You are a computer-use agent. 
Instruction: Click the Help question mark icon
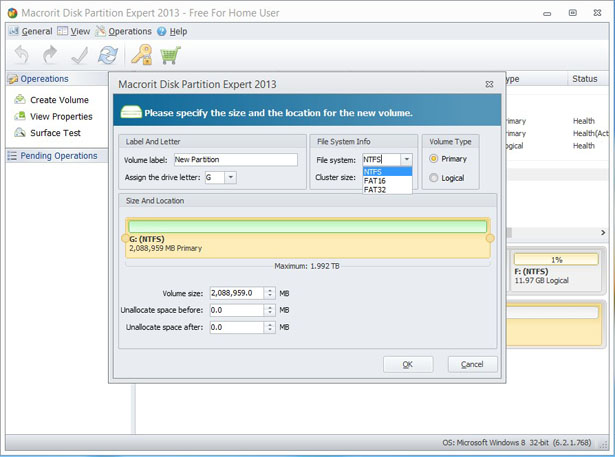162,31
